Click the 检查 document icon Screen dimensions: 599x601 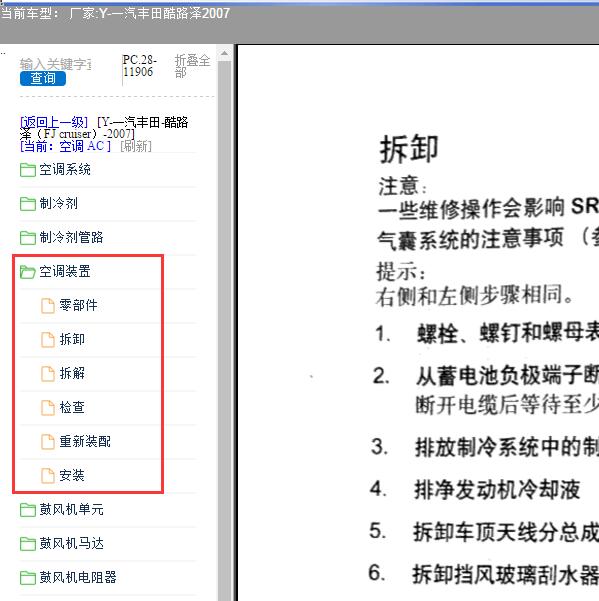point(48,407)
